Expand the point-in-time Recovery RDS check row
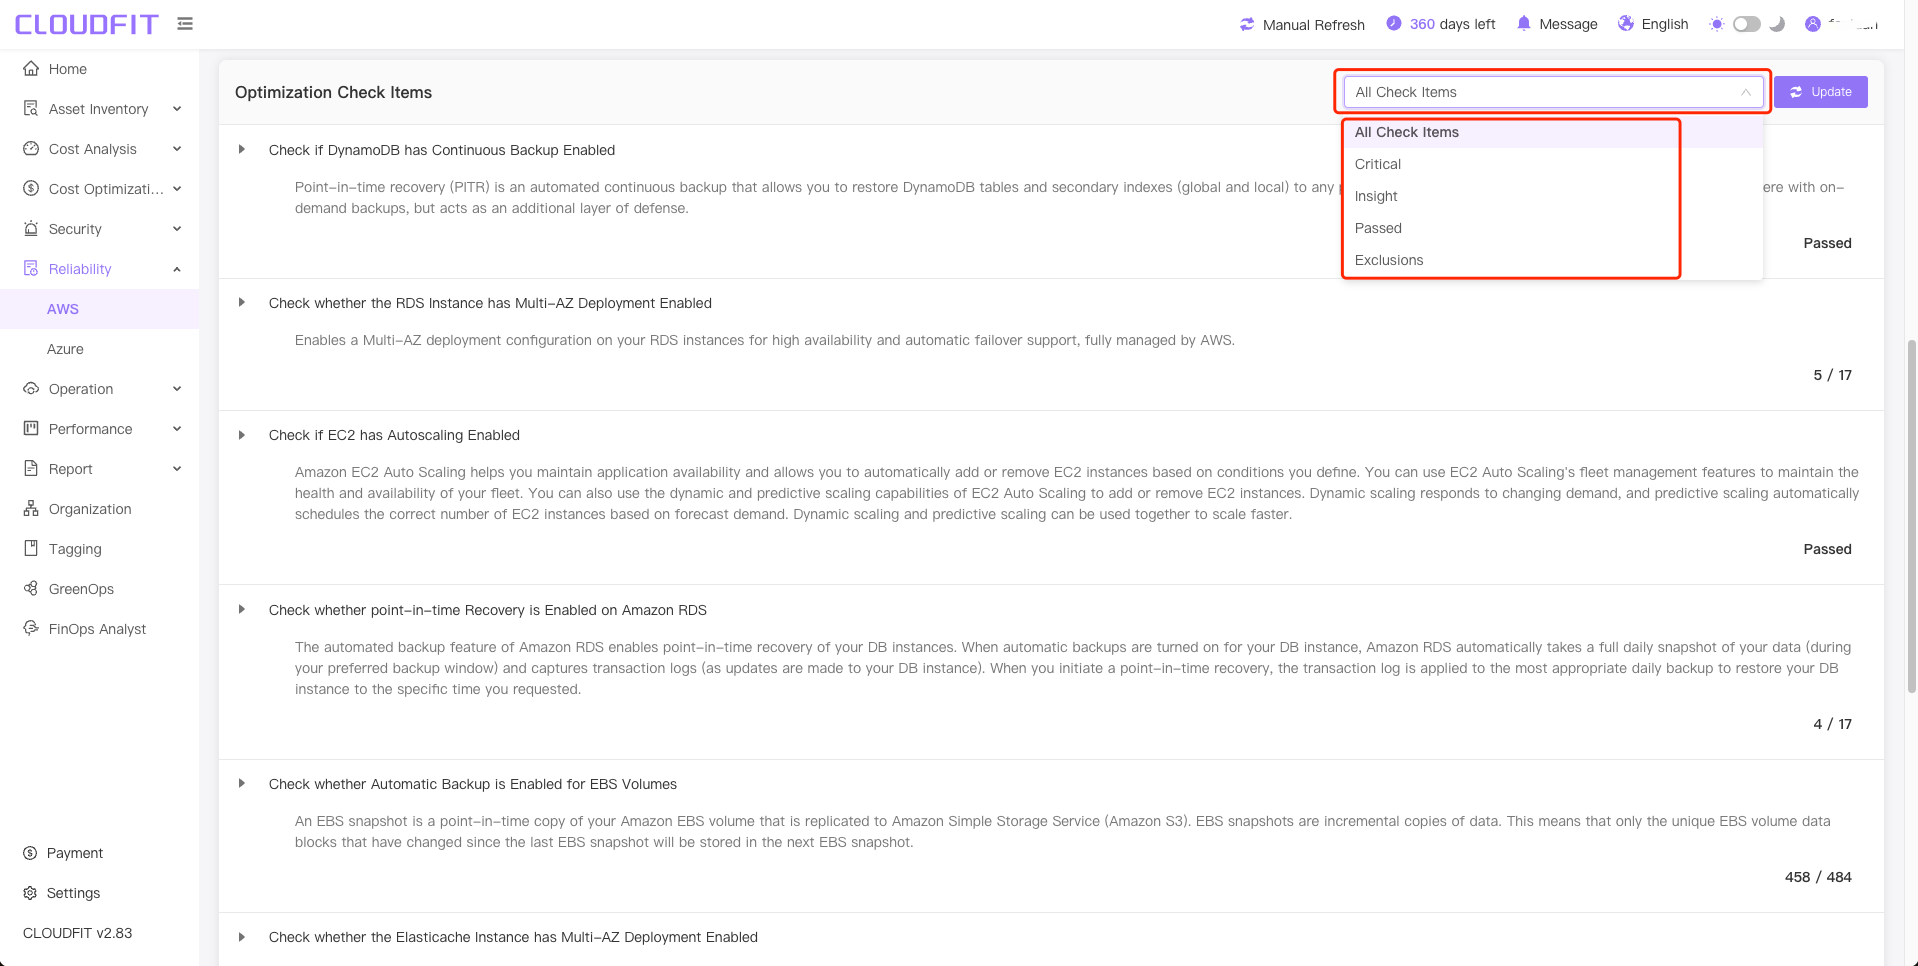 [242, 610]
